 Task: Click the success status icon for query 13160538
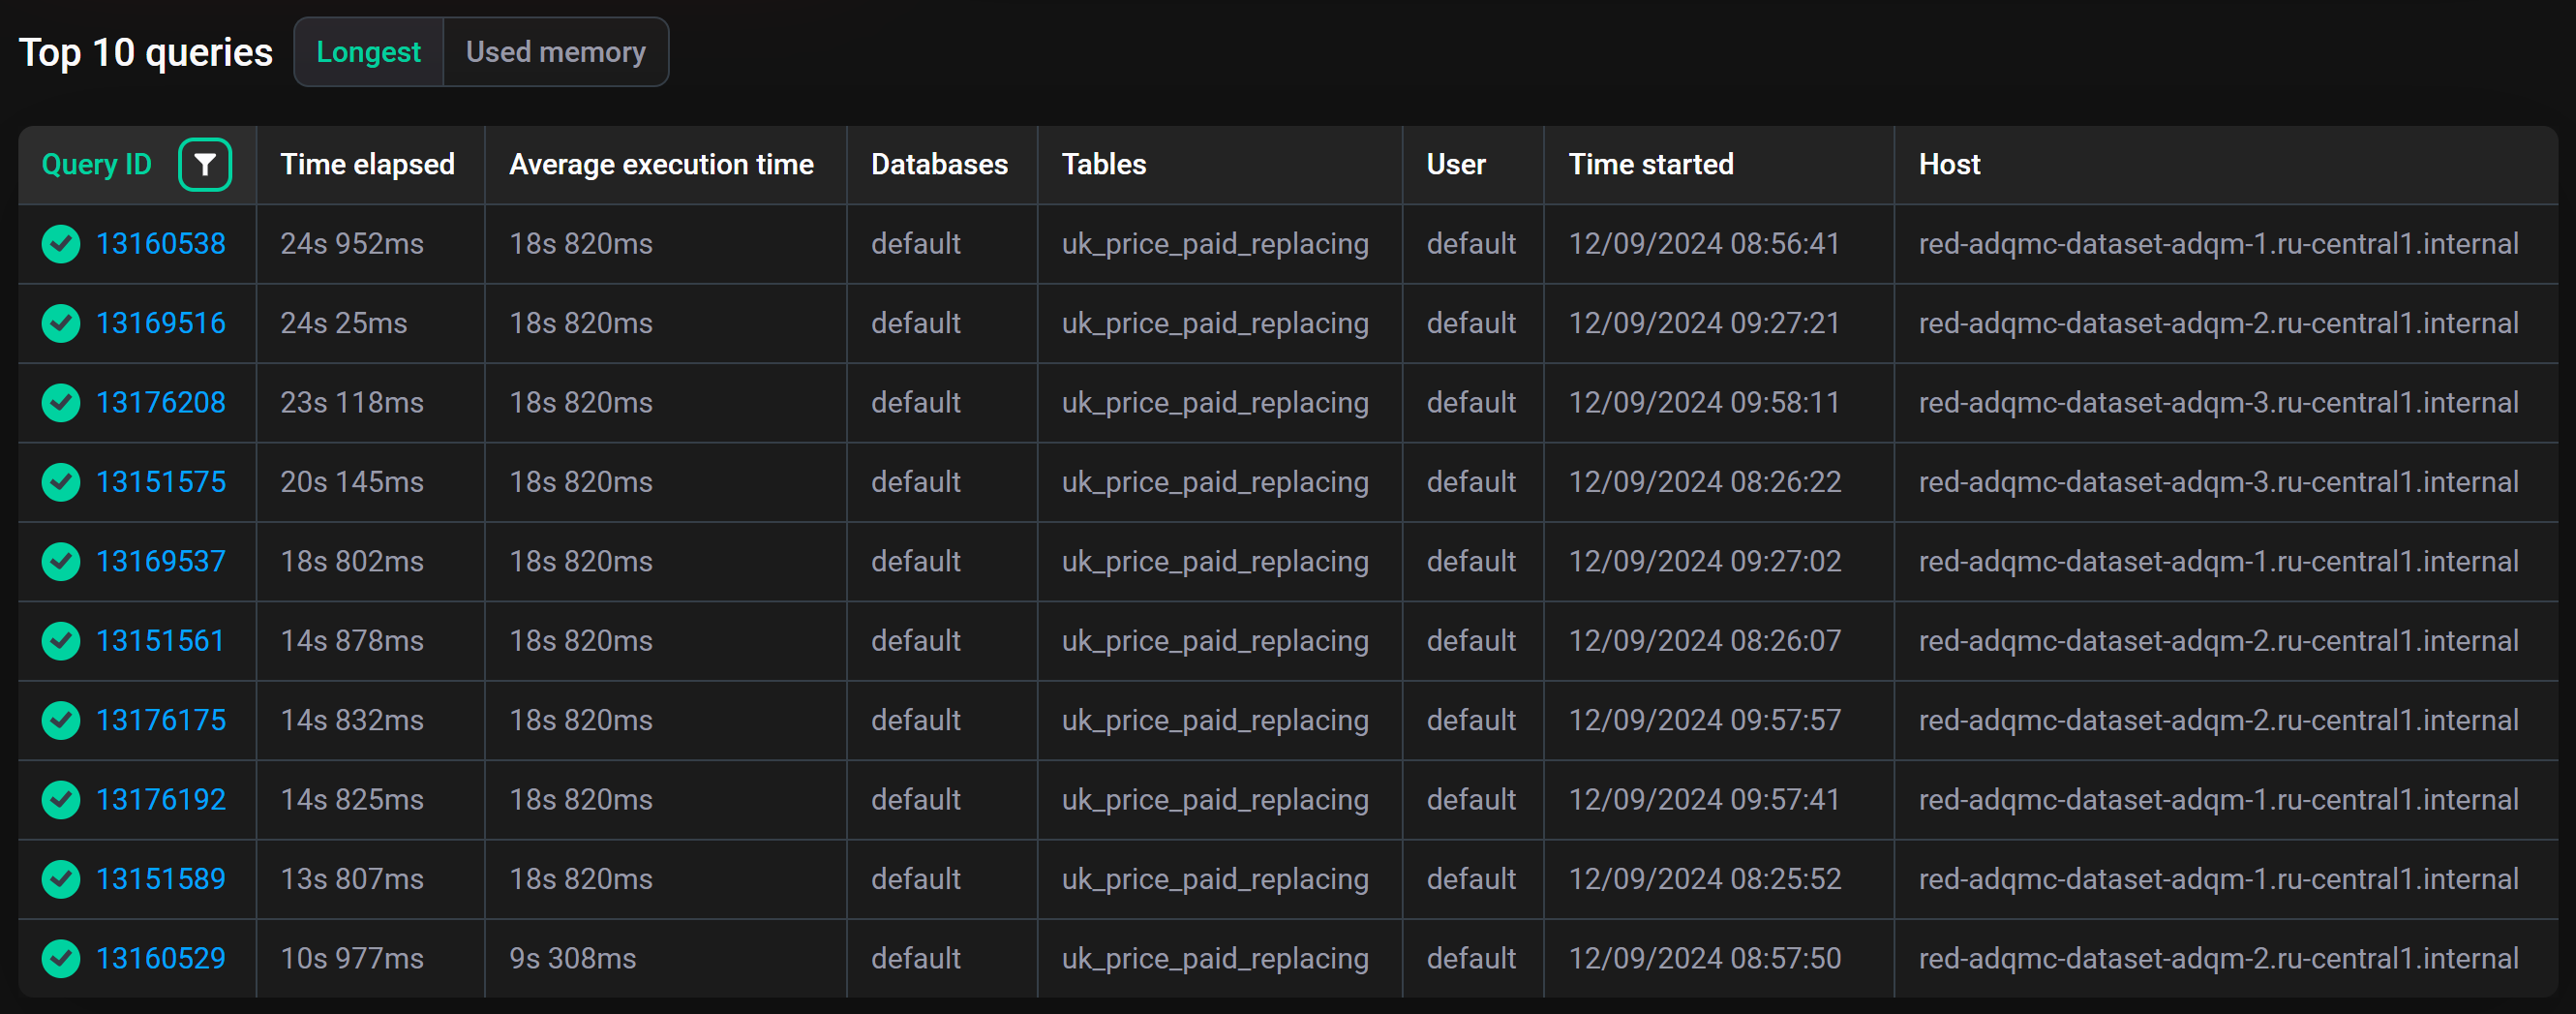[60, 243]
